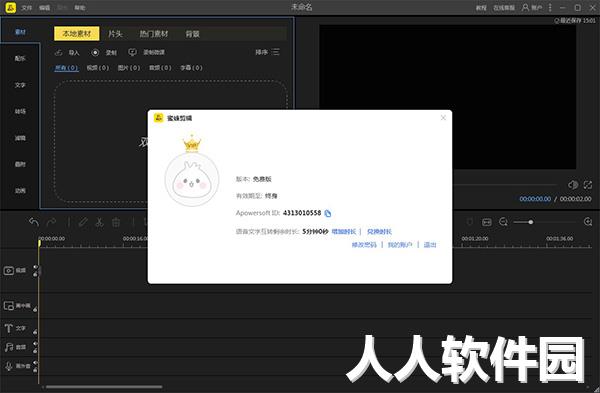Click the zoom in magnifier icon

click(x=588, y=222)
